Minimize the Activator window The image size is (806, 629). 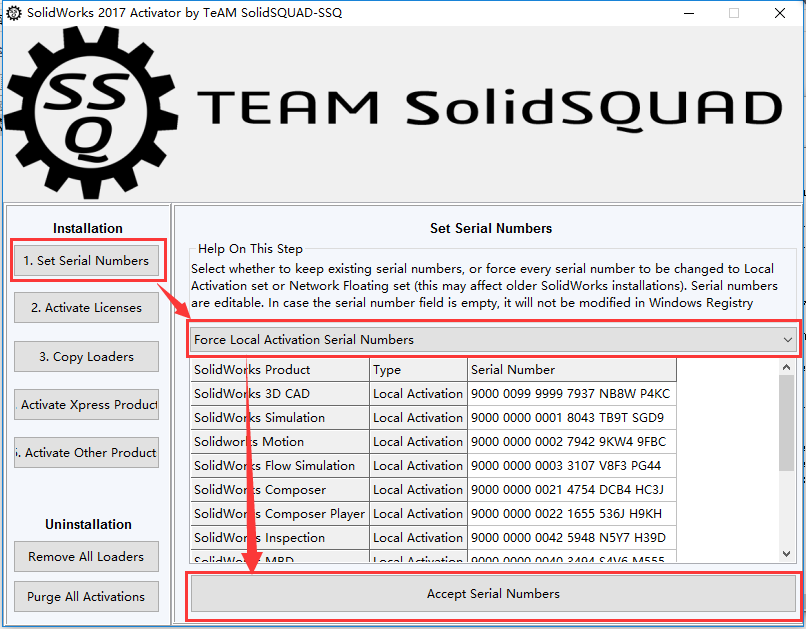[689, 13]
